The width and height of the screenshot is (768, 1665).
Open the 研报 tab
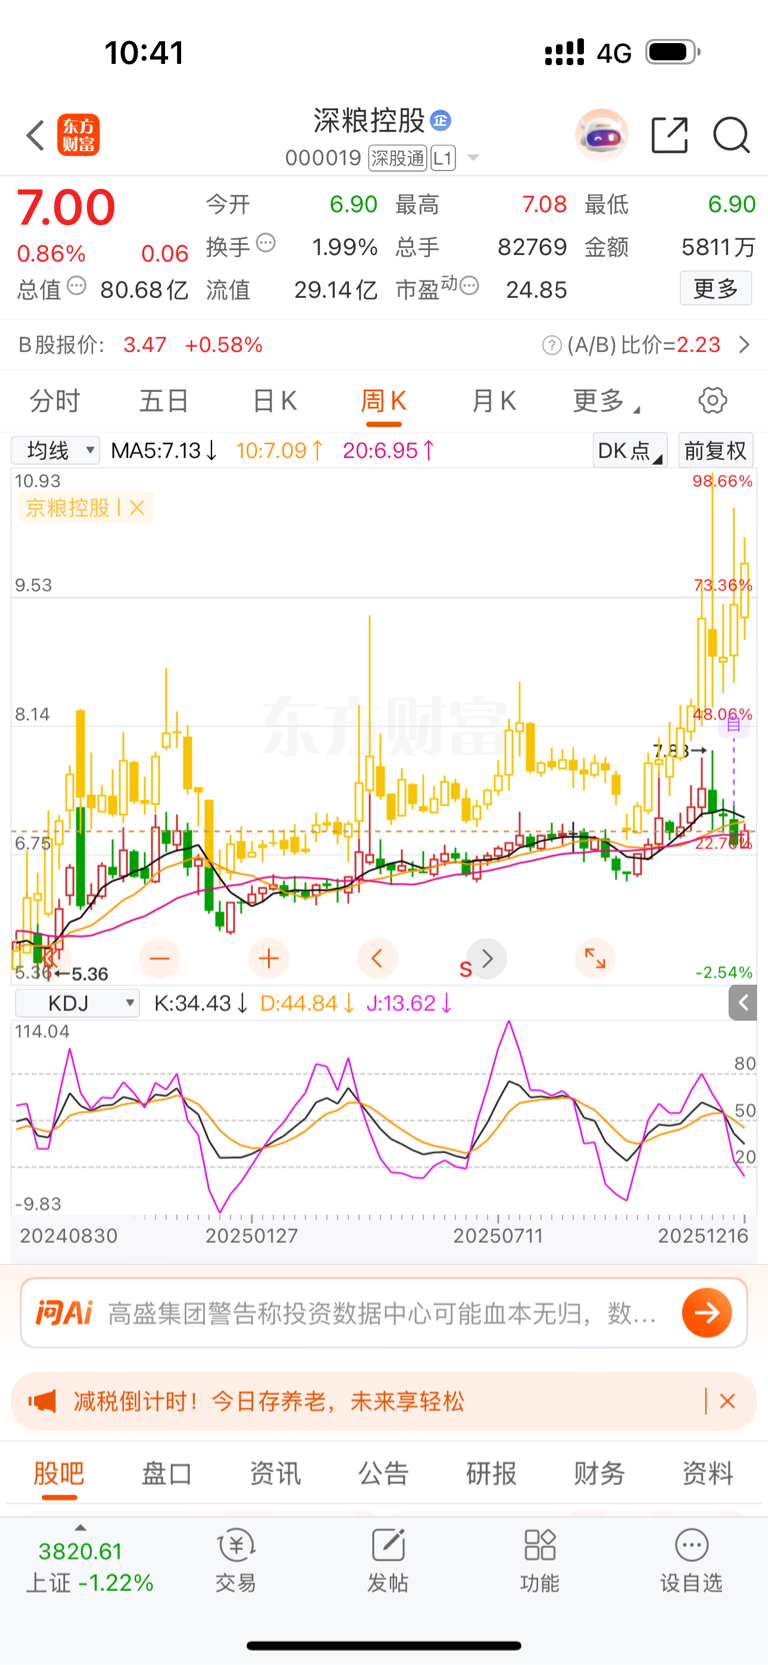[x=491, y=1473]
